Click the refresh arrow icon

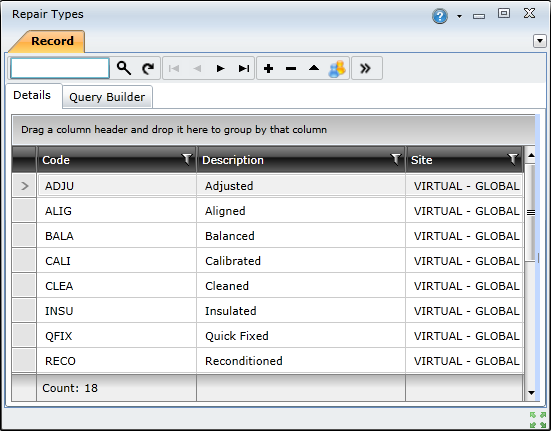coord(148,68)
